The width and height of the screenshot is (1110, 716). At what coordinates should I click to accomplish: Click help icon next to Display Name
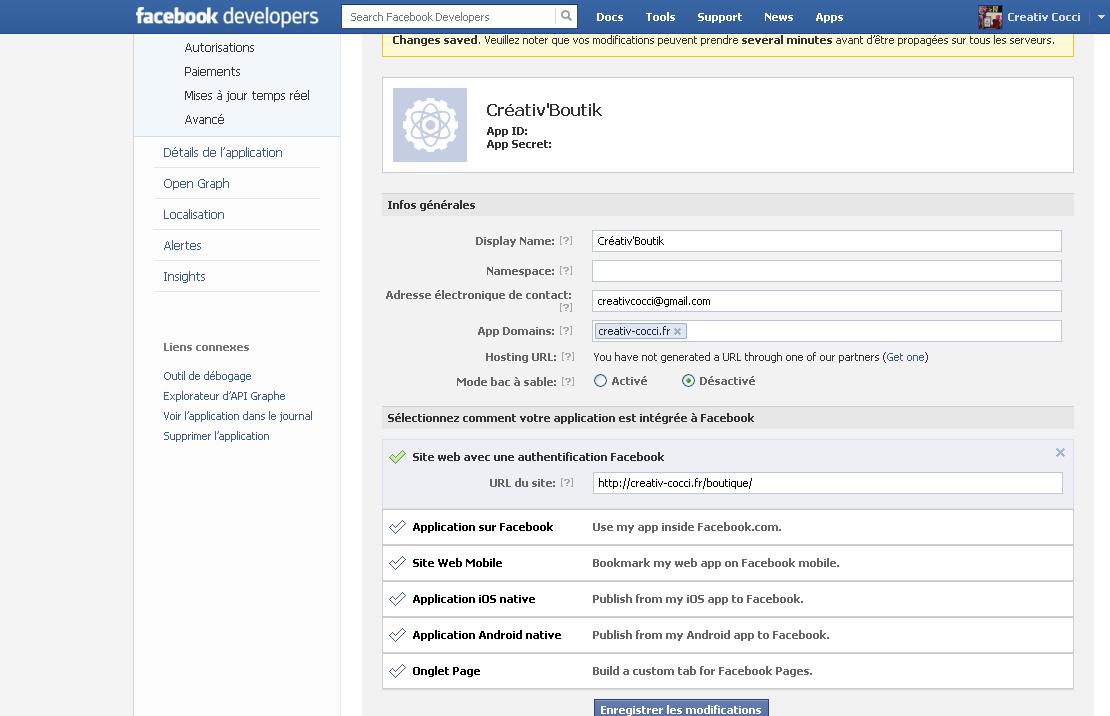[566, 241]
